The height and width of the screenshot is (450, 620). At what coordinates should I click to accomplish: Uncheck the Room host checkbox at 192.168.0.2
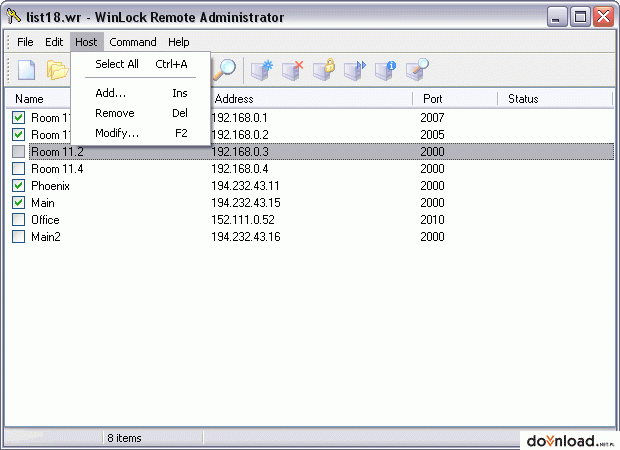pos(18,134)
